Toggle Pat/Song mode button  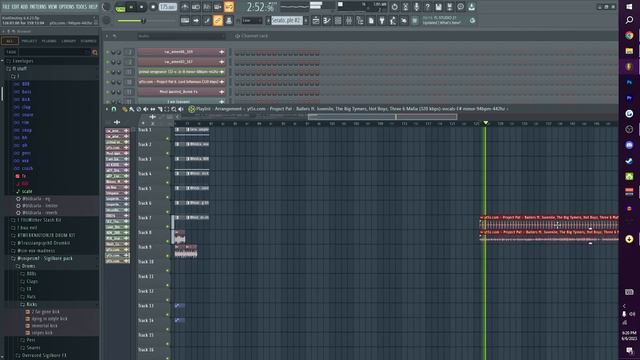[120, 7]
